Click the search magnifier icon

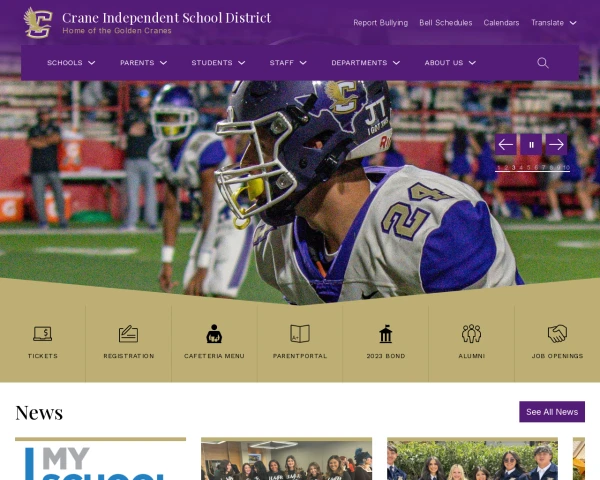(x=543, y=63)
